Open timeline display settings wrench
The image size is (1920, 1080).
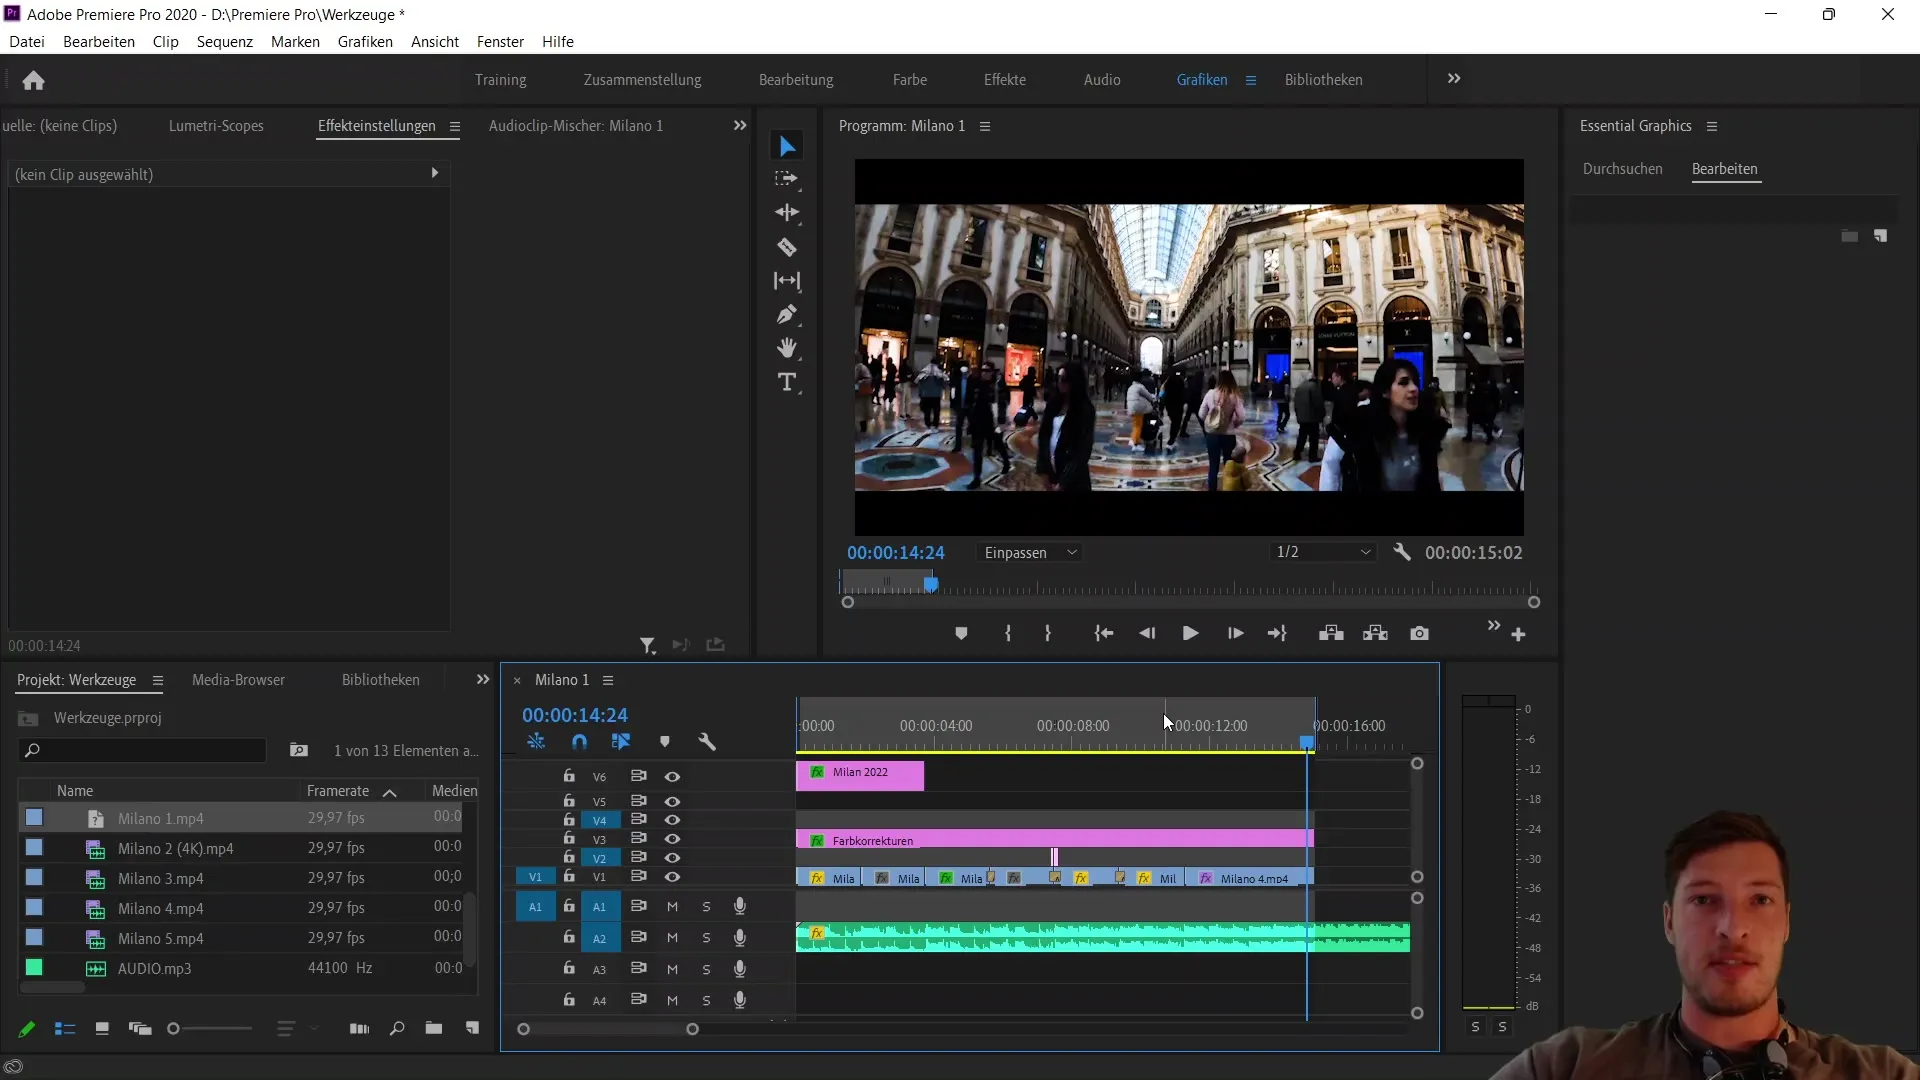(707, 742)
